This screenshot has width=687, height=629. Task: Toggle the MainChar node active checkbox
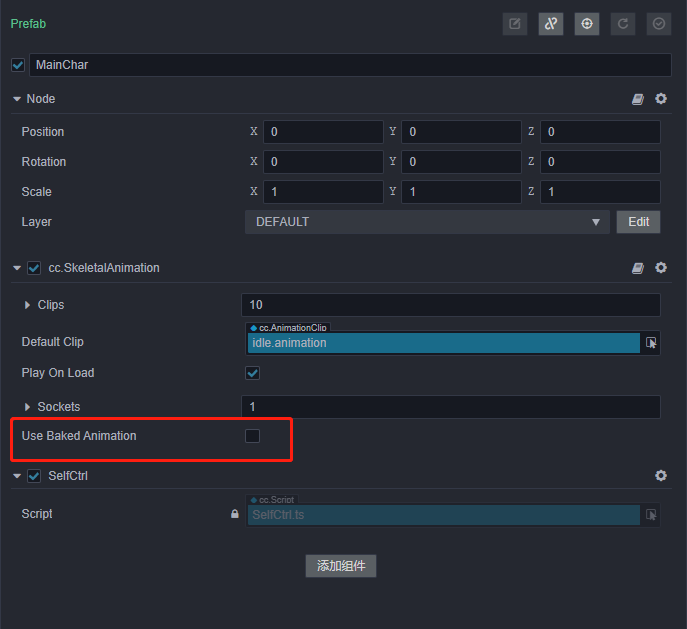18,65
